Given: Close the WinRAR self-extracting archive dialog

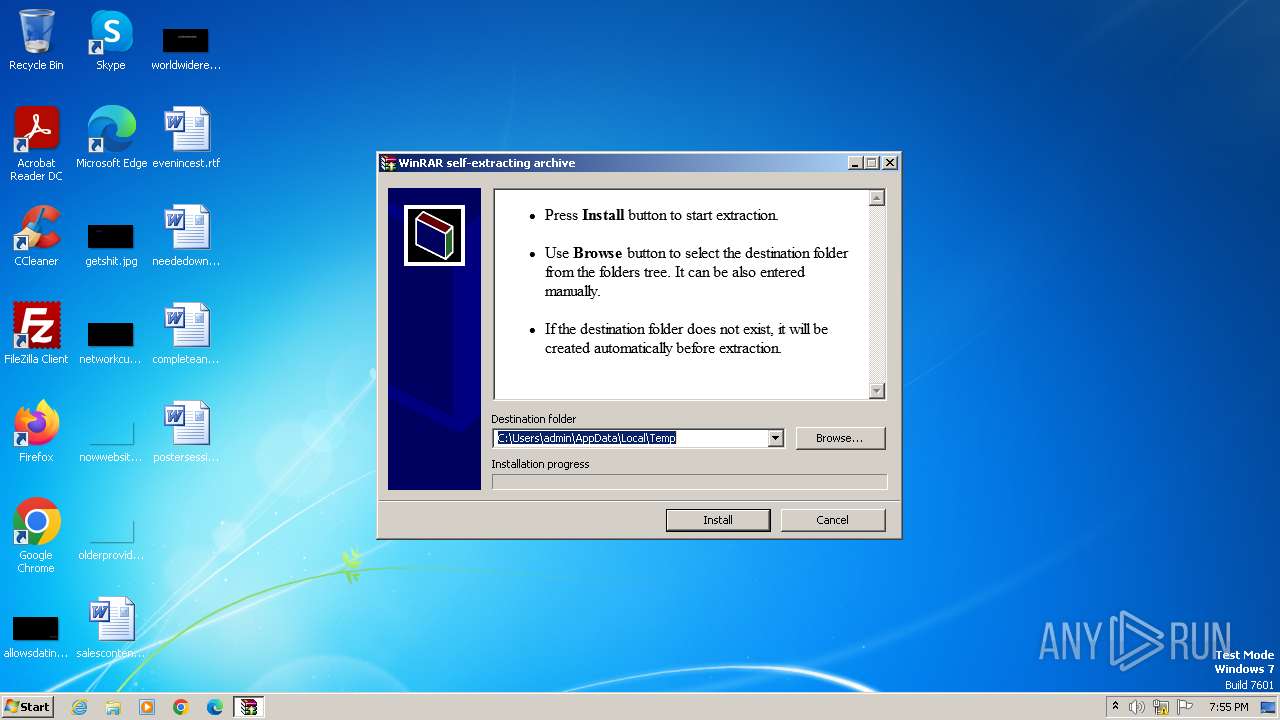Looking at the screenshot, I should click(890, 163).
